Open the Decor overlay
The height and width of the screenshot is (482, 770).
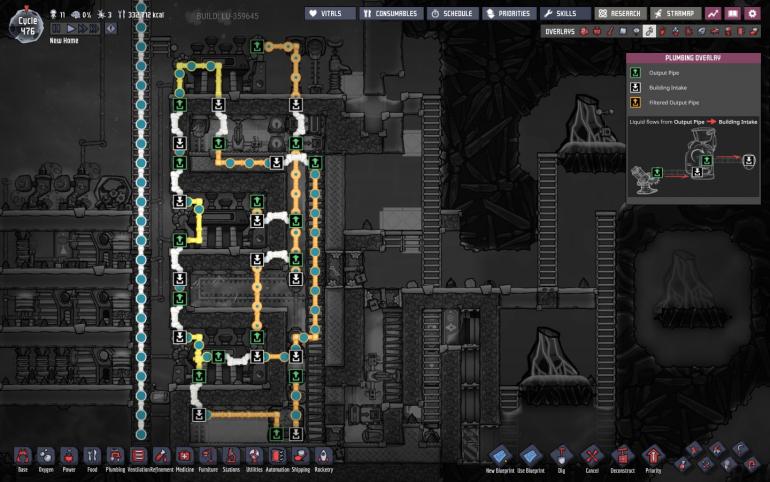(x=676, y=31)
